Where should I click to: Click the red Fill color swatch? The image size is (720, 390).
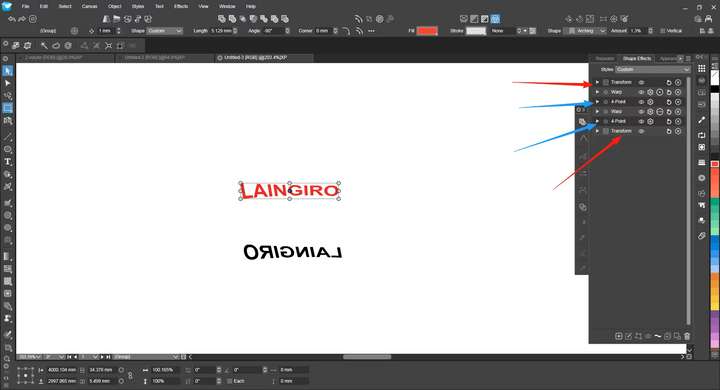point(427,31)
